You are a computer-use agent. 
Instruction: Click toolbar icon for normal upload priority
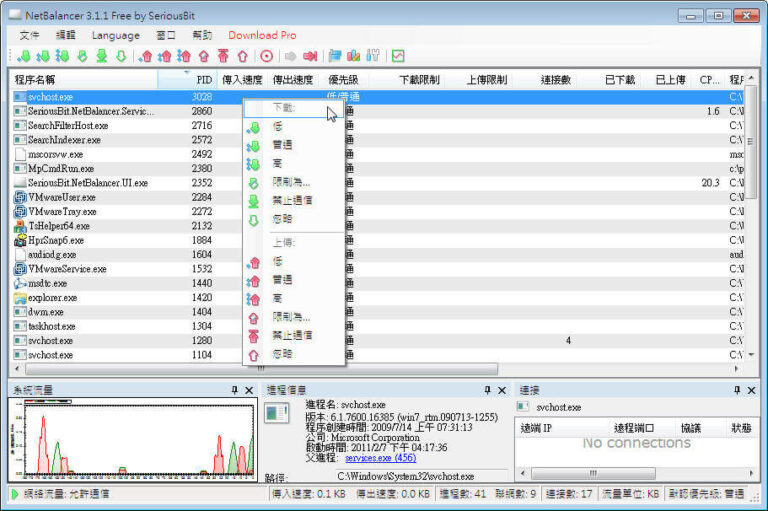165,56
